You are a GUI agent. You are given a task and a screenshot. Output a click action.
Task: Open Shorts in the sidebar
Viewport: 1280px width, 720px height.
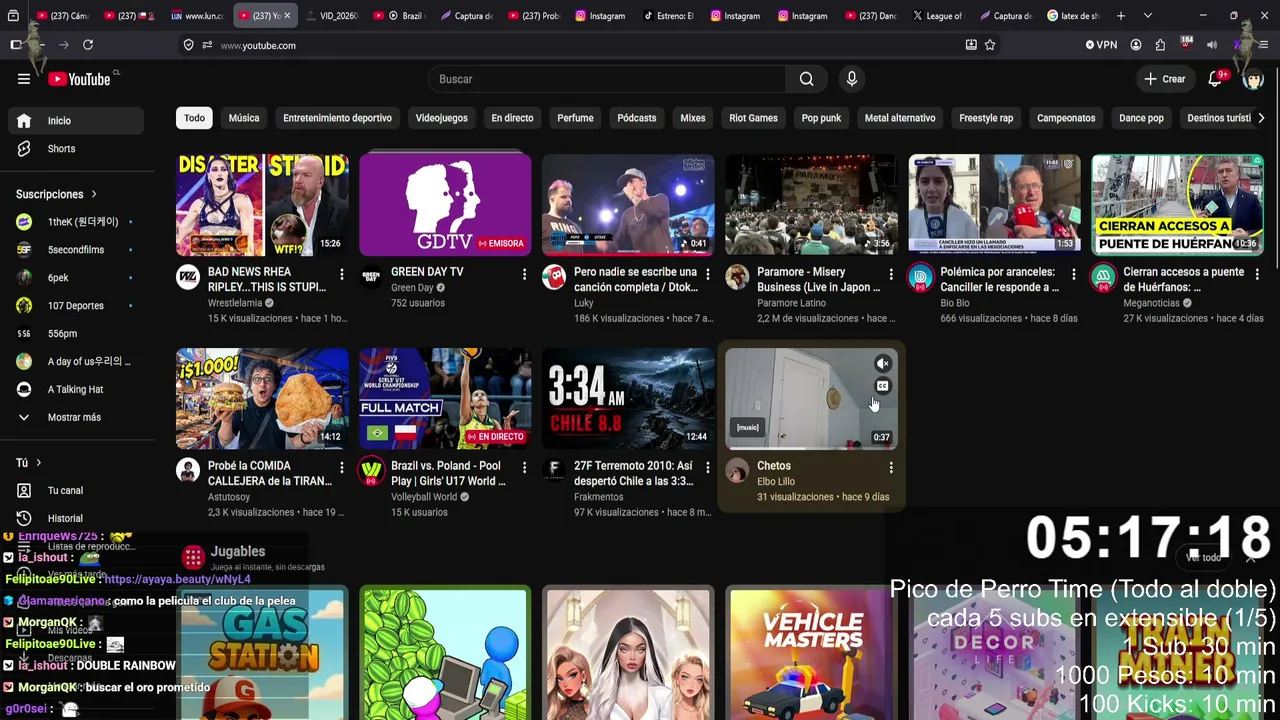(76, 149)
